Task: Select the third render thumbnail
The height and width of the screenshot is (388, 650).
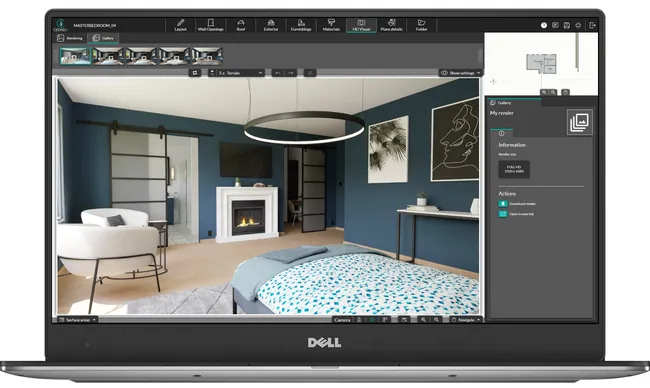Action: coord(141,56)
